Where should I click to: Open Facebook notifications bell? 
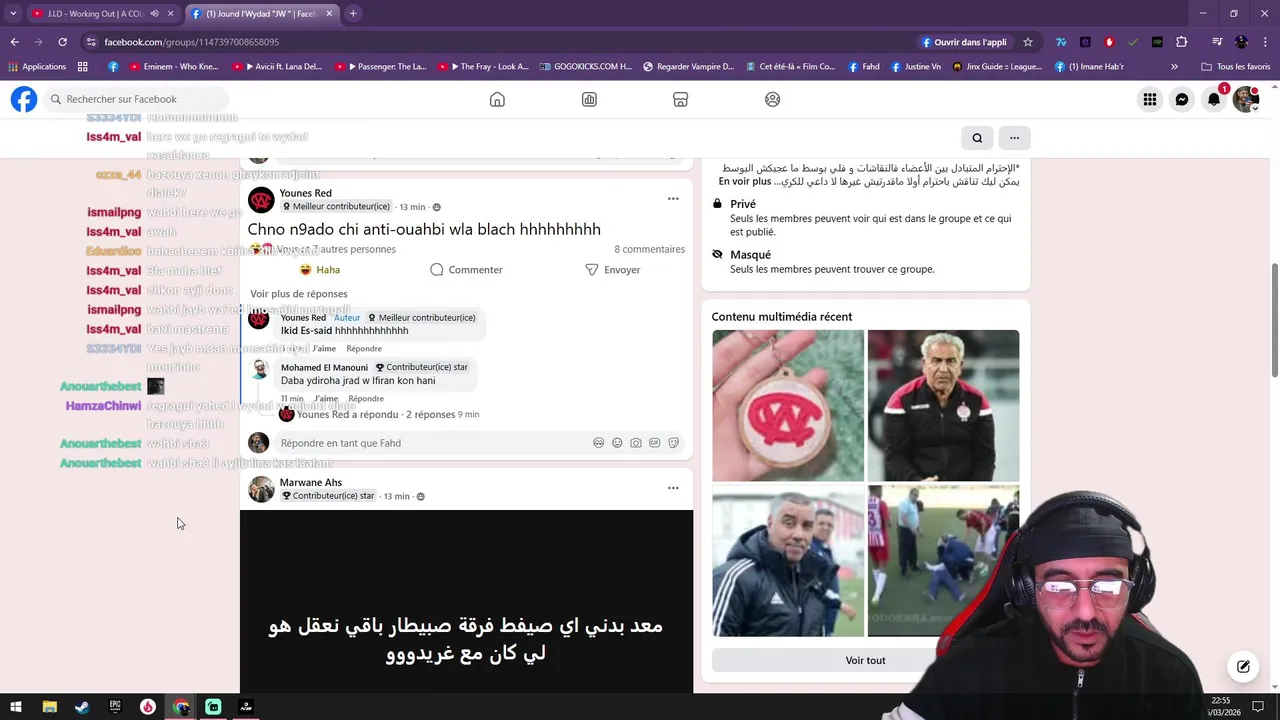1213,99
